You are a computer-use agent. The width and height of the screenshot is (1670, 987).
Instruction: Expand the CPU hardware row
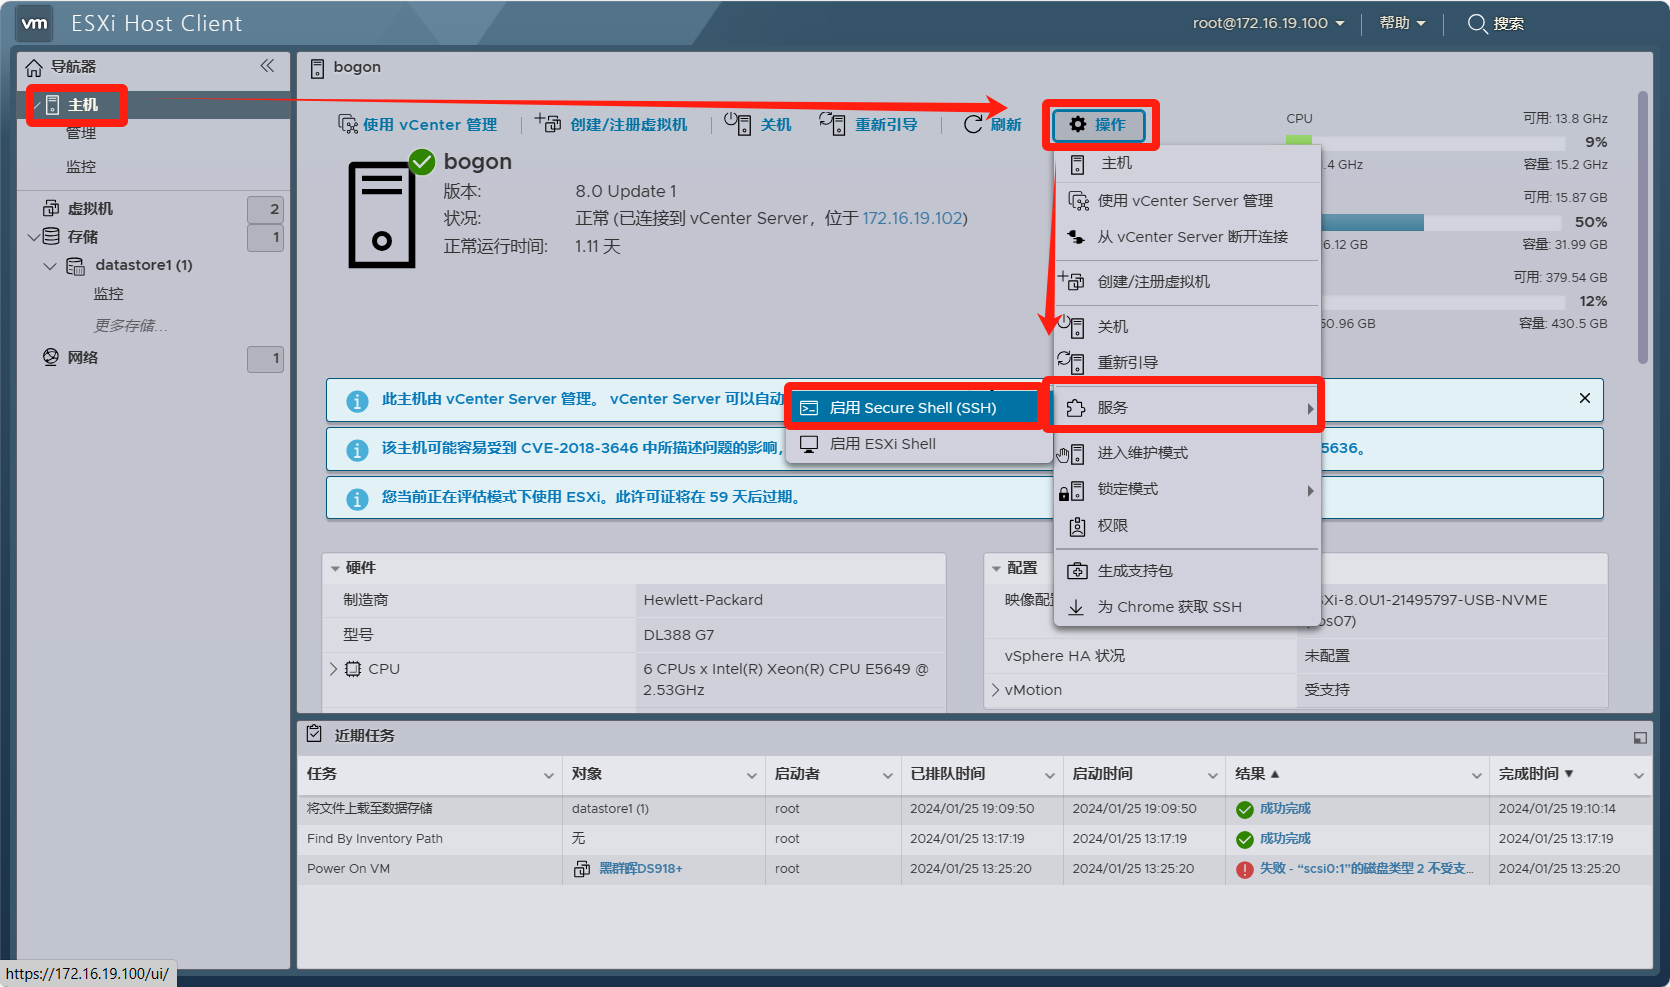click(334, 669)
